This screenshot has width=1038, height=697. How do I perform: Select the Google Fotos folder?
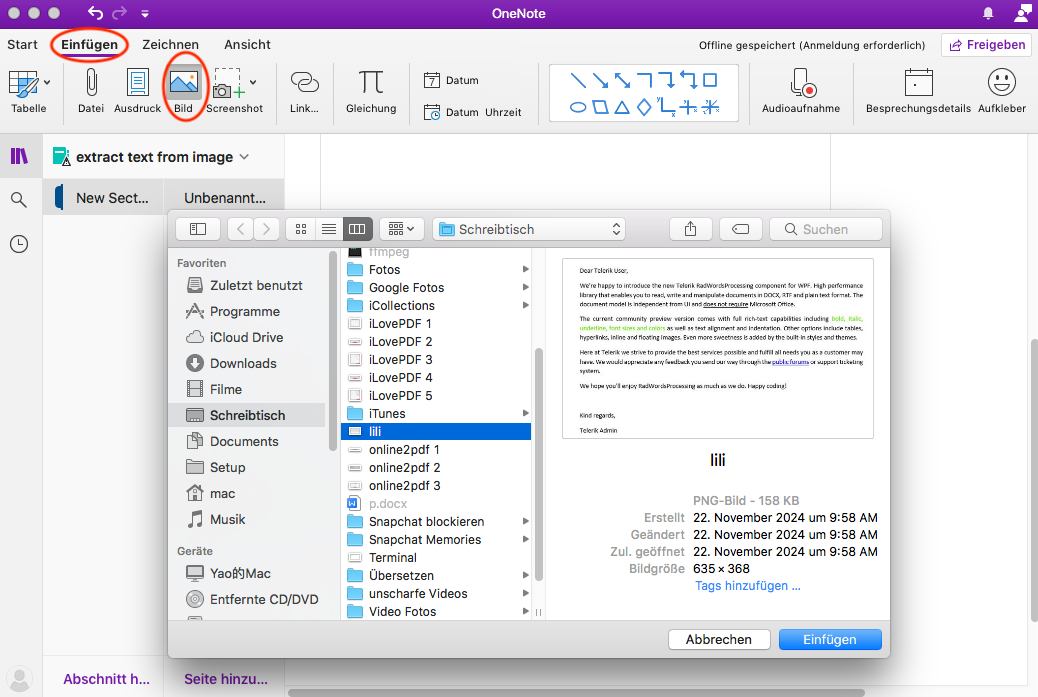click(x=436, y=287)
